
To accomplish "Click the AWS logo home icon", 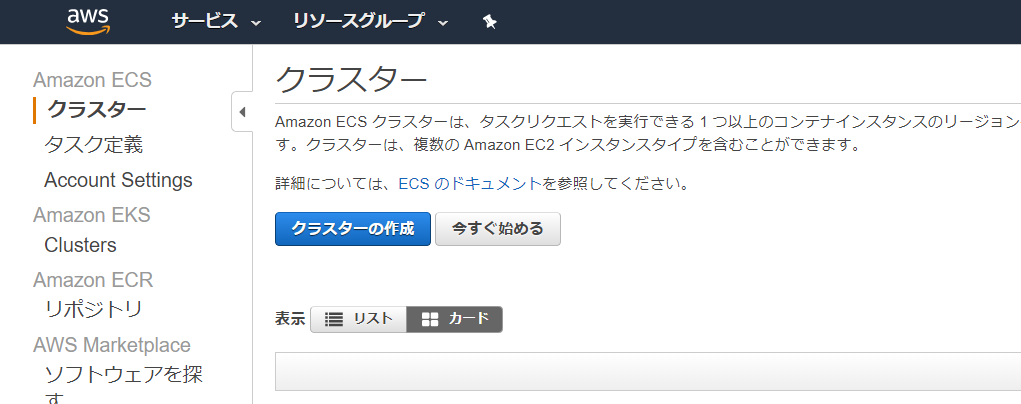I will [x=88, y=22].
